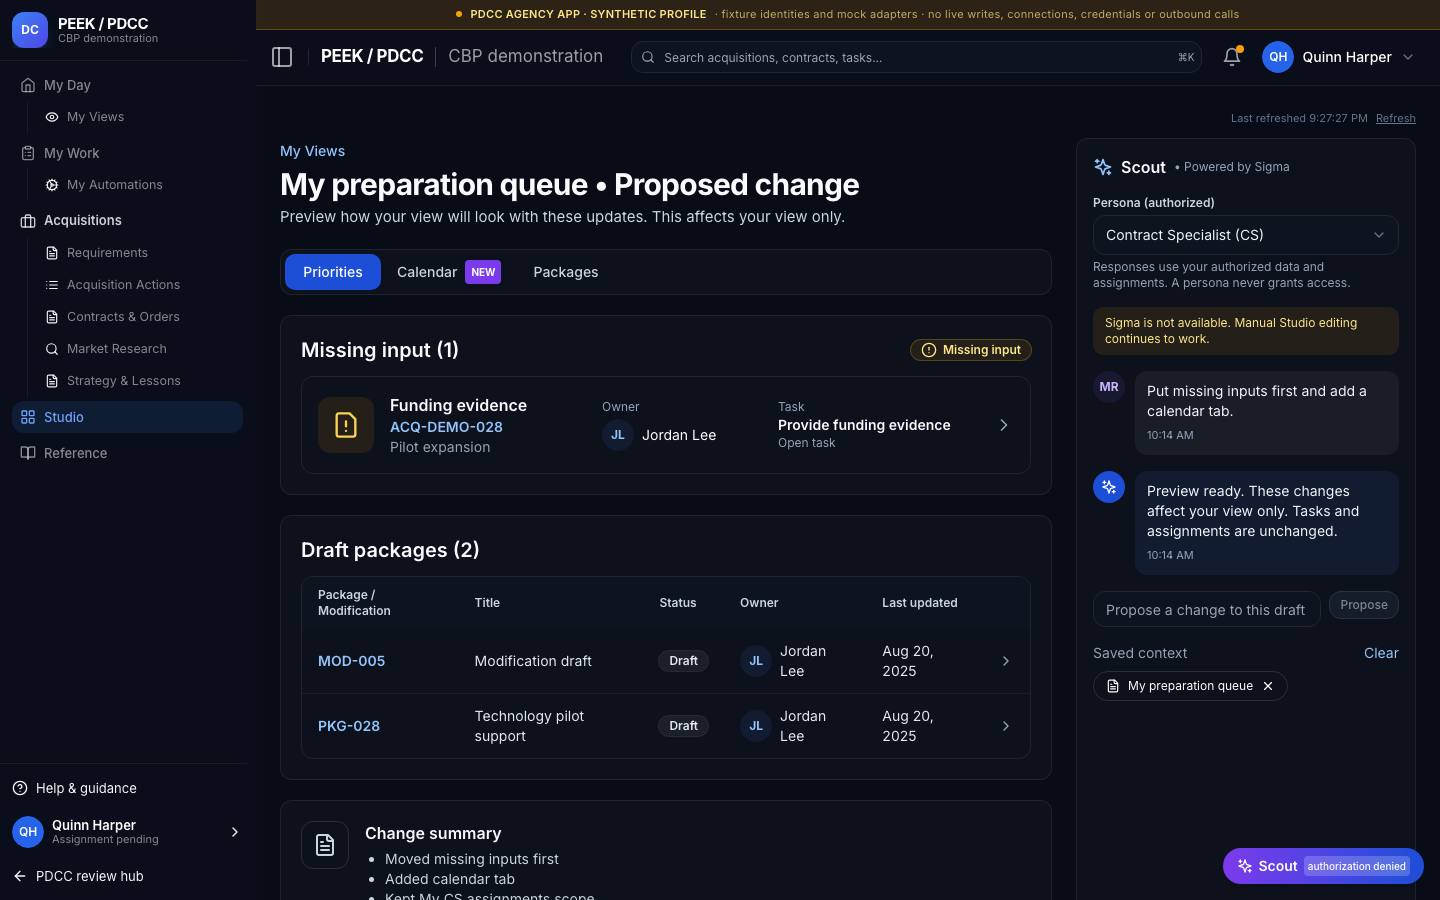1440x900 pixels.
Task: Click the QH avatar in the top bar
Action: click(x=1278, y=57)
